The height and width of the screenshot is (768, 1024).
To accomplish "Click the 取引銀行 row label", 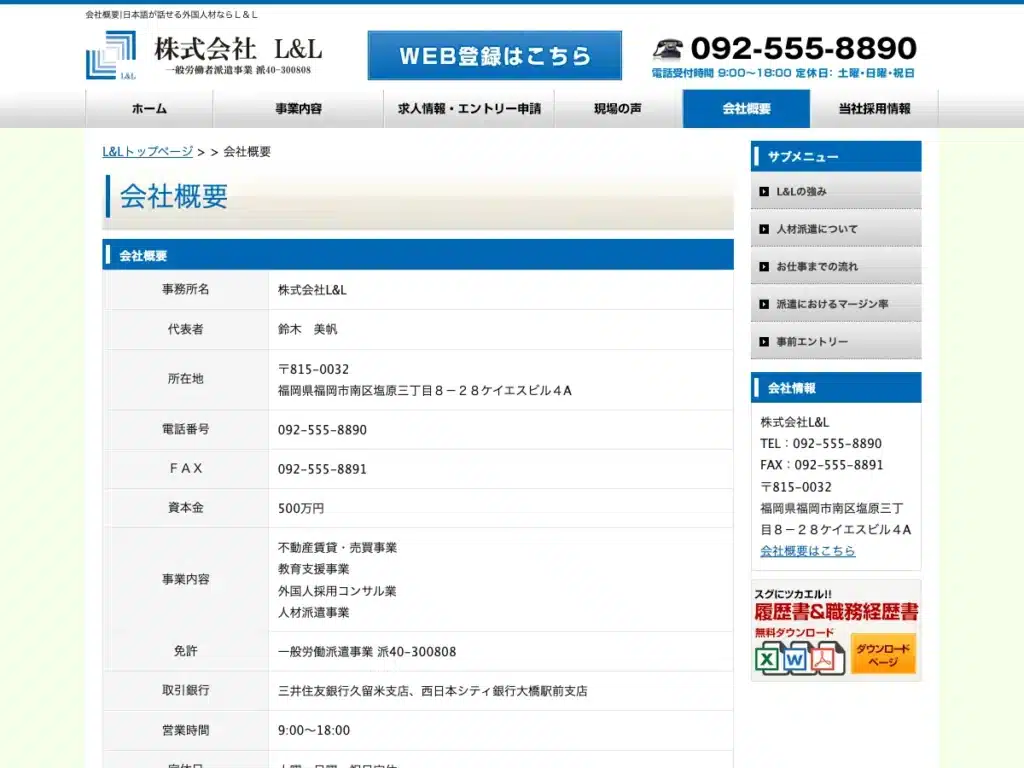I will pyautogui.click(x=185, y=690).
